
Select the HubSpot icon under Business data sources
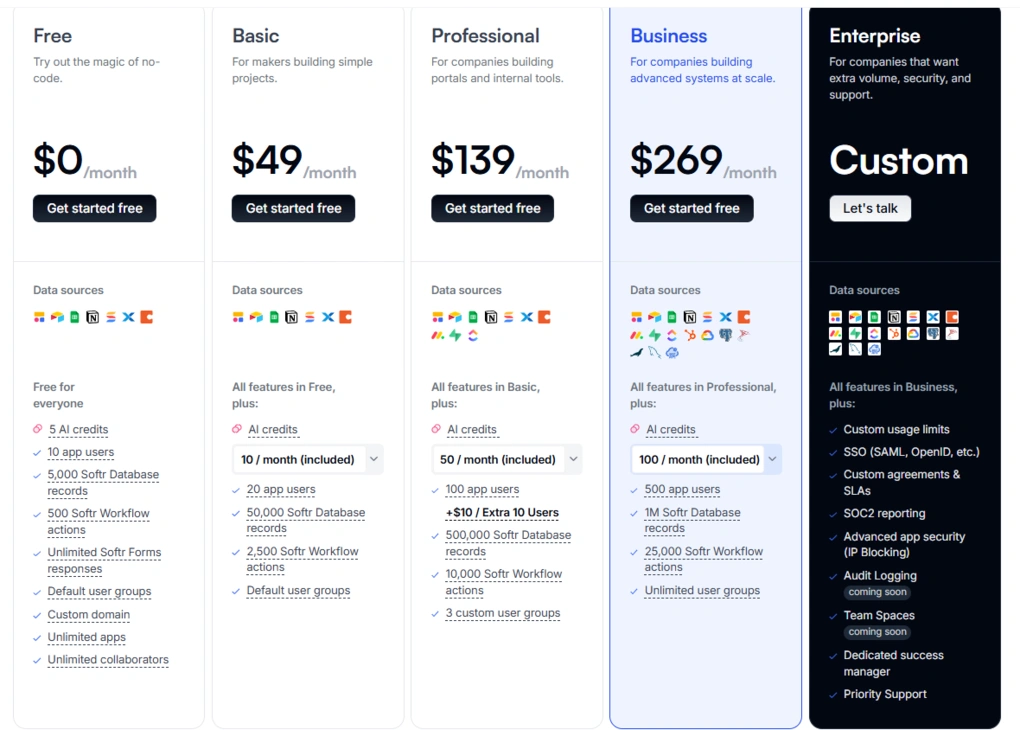point(690,336)
